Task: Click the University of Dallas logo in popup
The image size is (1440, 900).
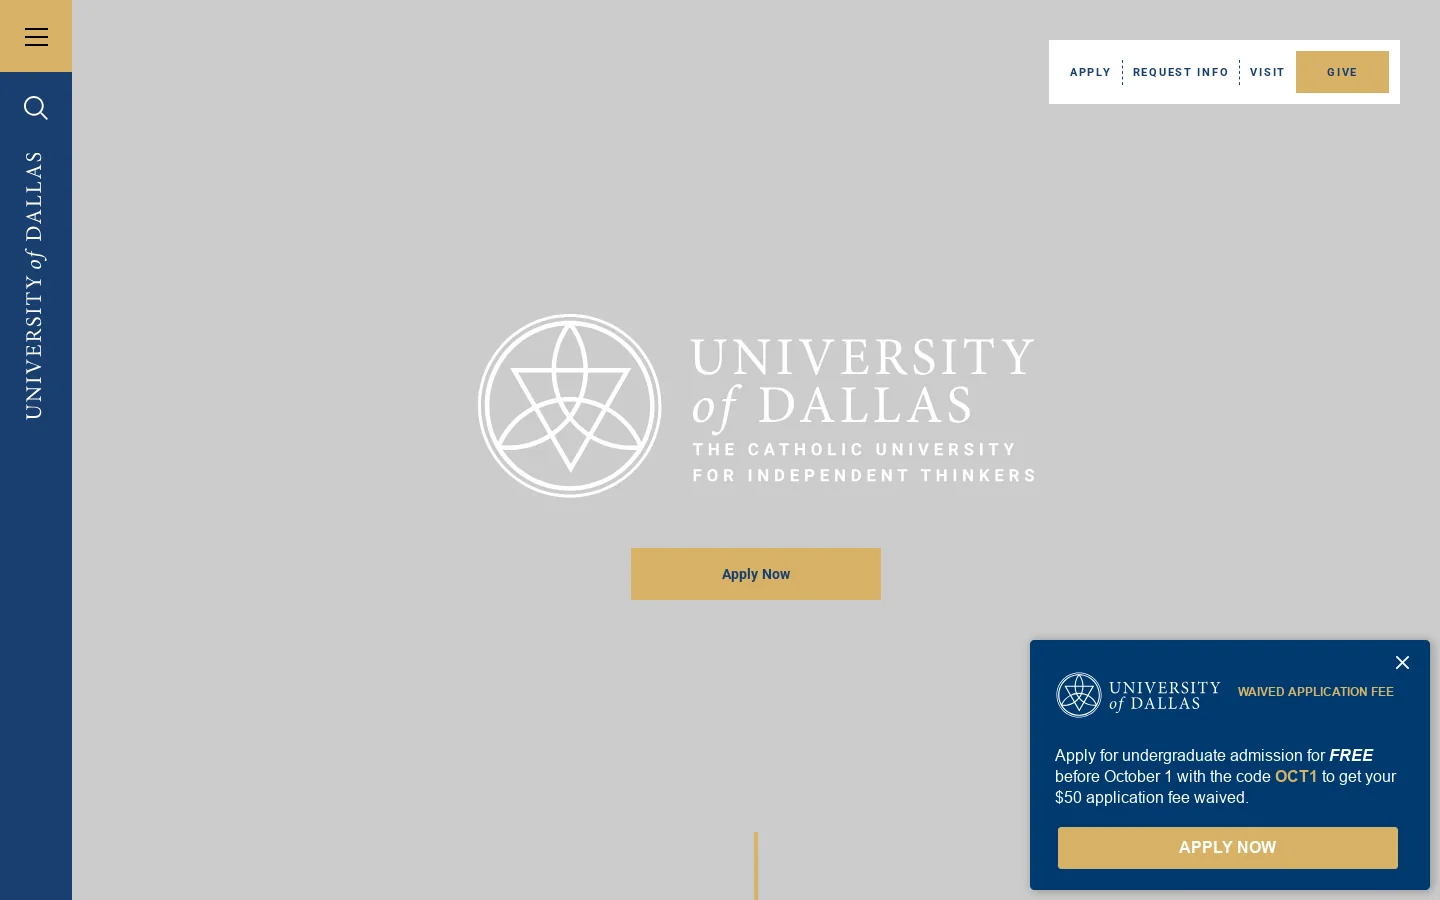Action: 1138,695
